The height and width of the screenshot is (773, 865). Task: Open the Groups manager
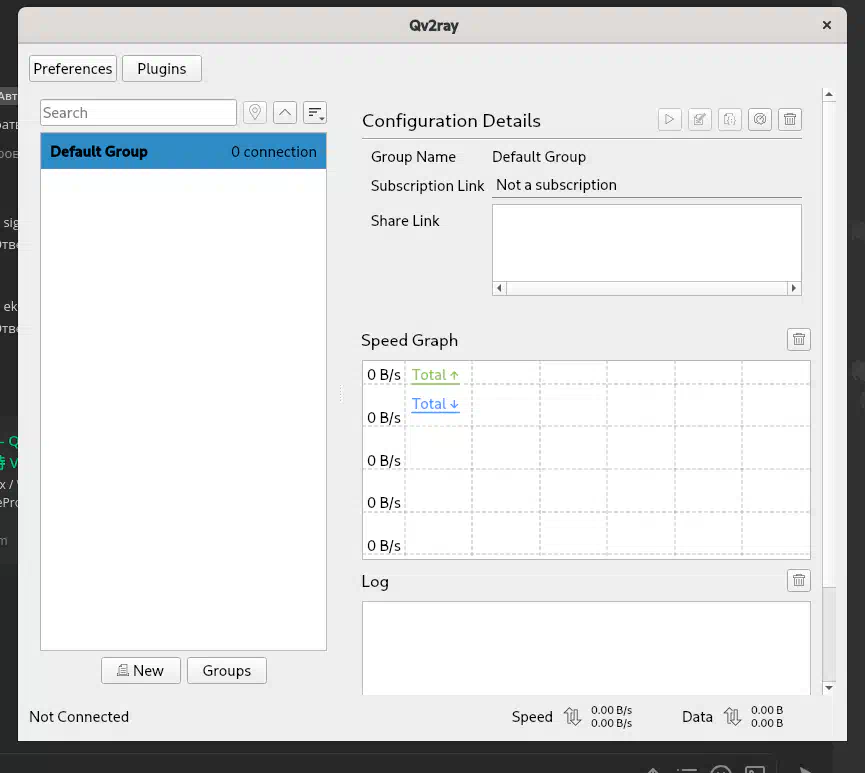[227, 670]
